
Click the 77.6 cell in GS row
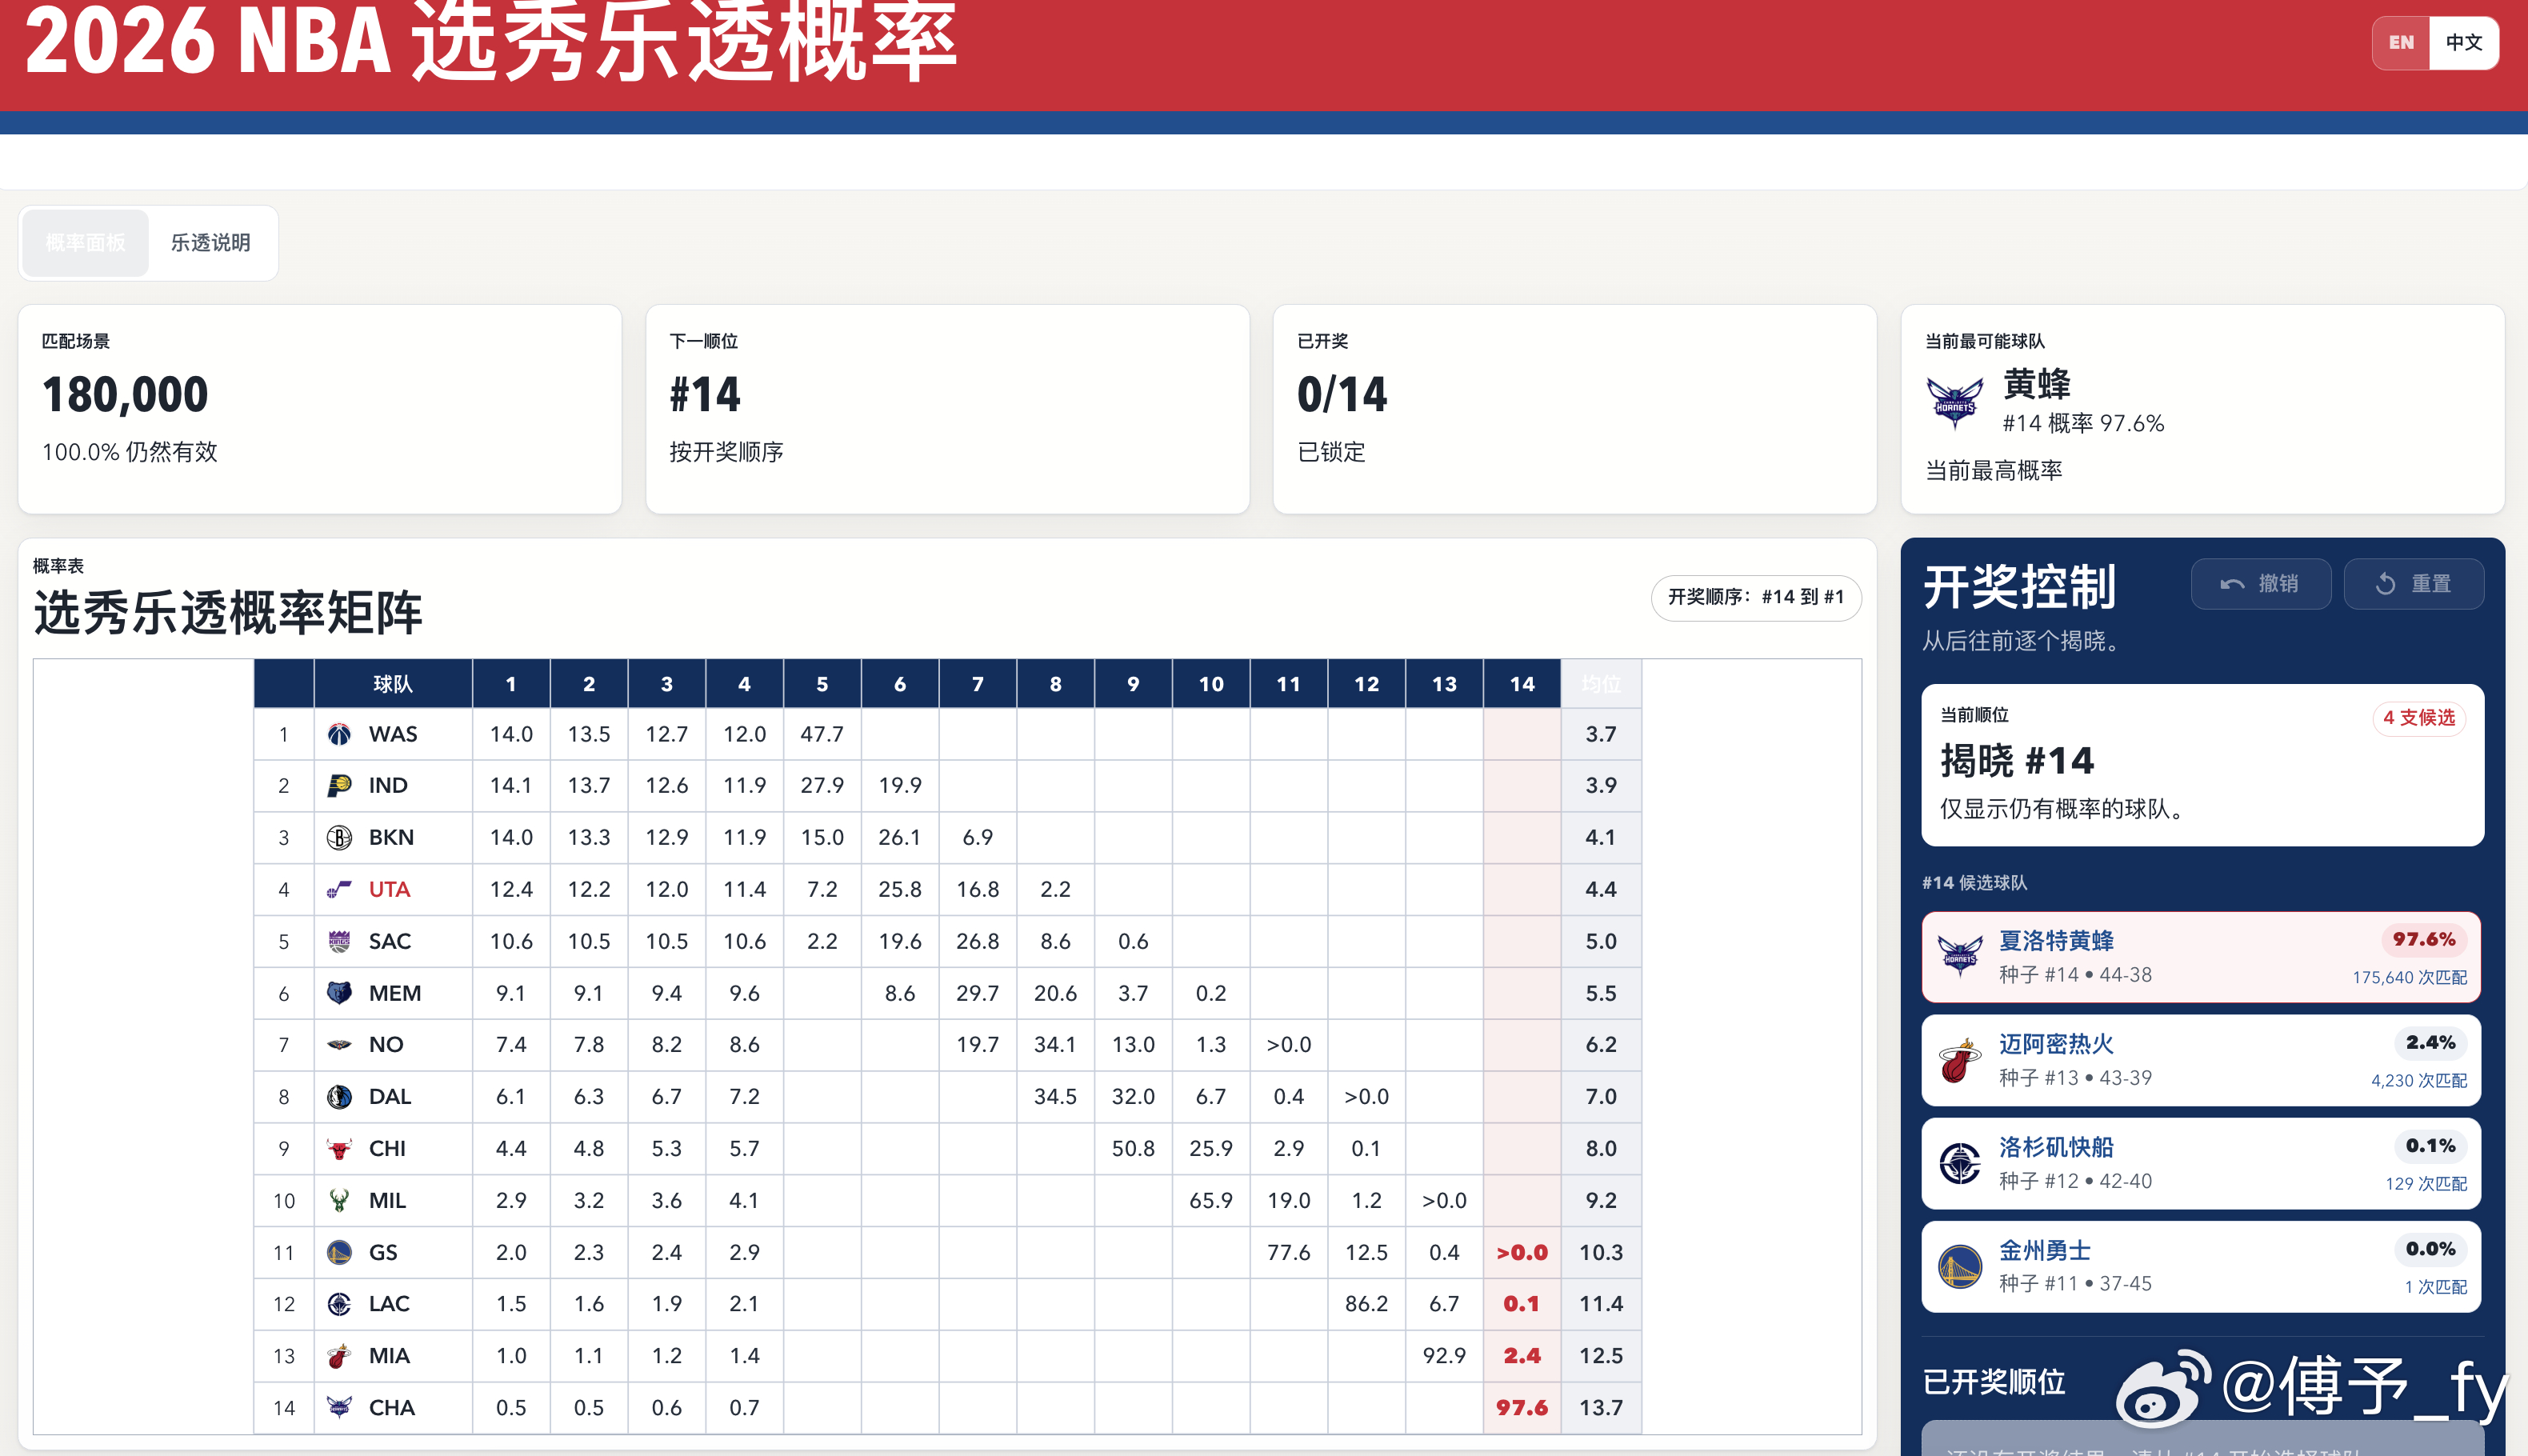[x=1289, y=1252]
